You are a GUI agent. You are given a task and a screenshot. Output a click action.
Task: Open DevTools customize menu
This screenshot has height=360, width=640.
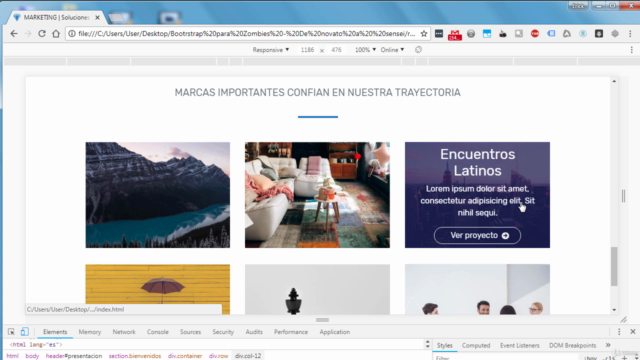pos(619,332)
